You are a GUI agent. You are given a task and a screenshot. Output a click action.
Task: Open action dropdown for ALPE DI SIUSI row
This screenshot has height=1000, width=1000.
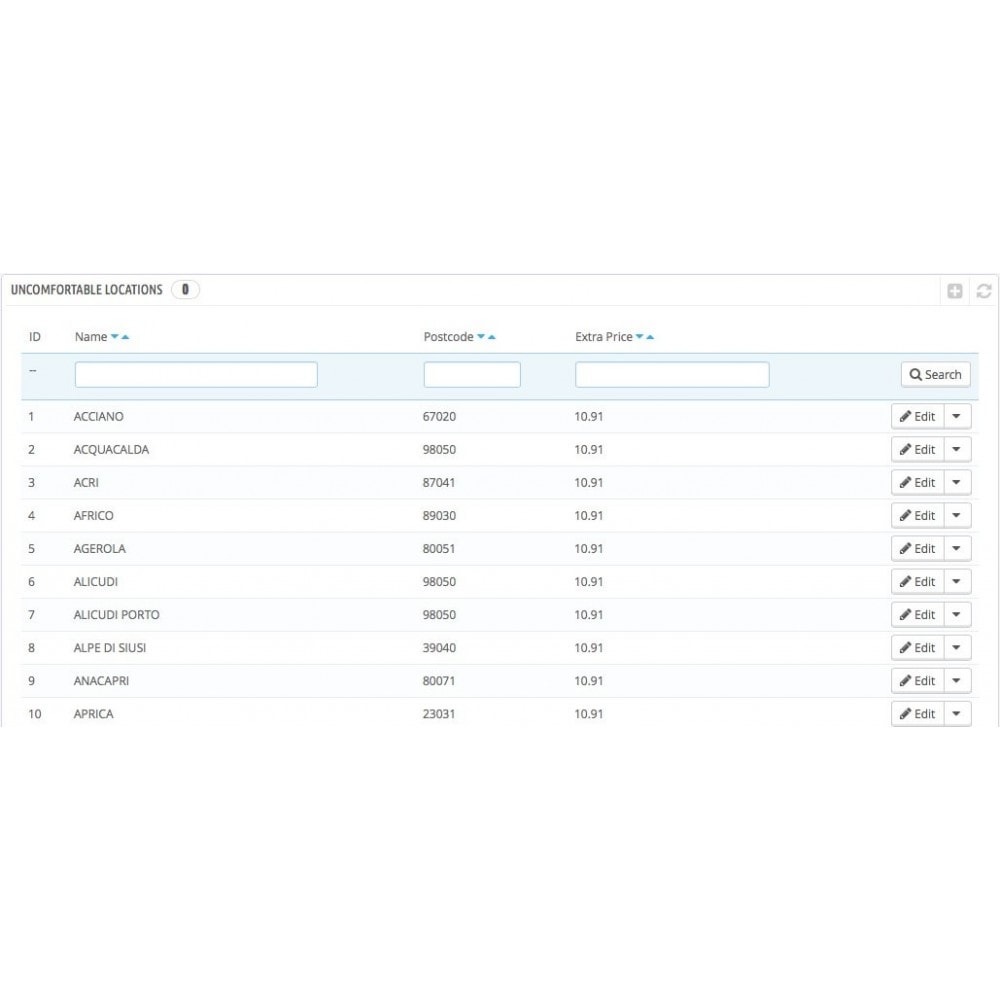tap(957, 649)
